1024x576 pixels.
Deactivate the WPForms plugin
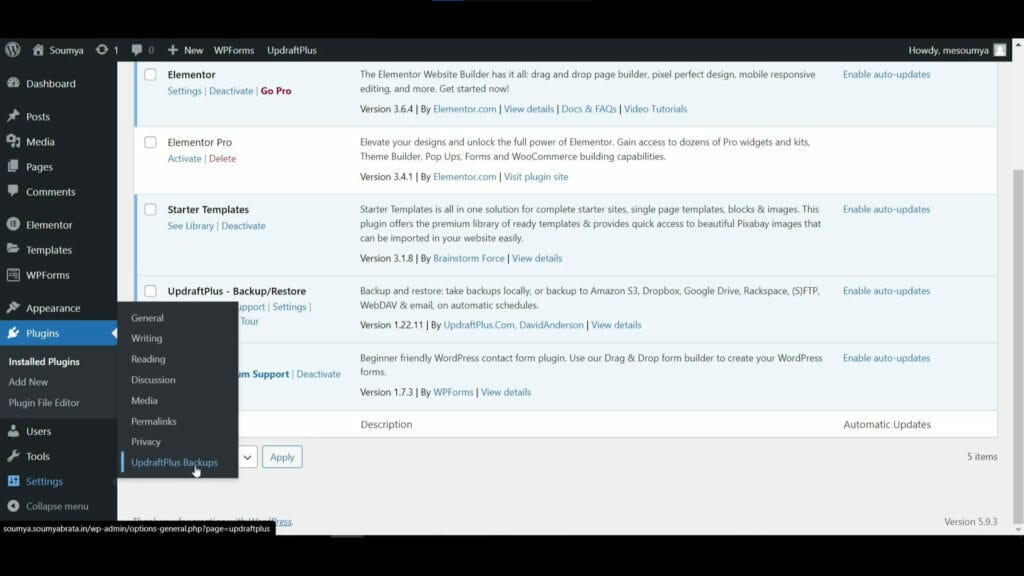click(x=318, y=374)
